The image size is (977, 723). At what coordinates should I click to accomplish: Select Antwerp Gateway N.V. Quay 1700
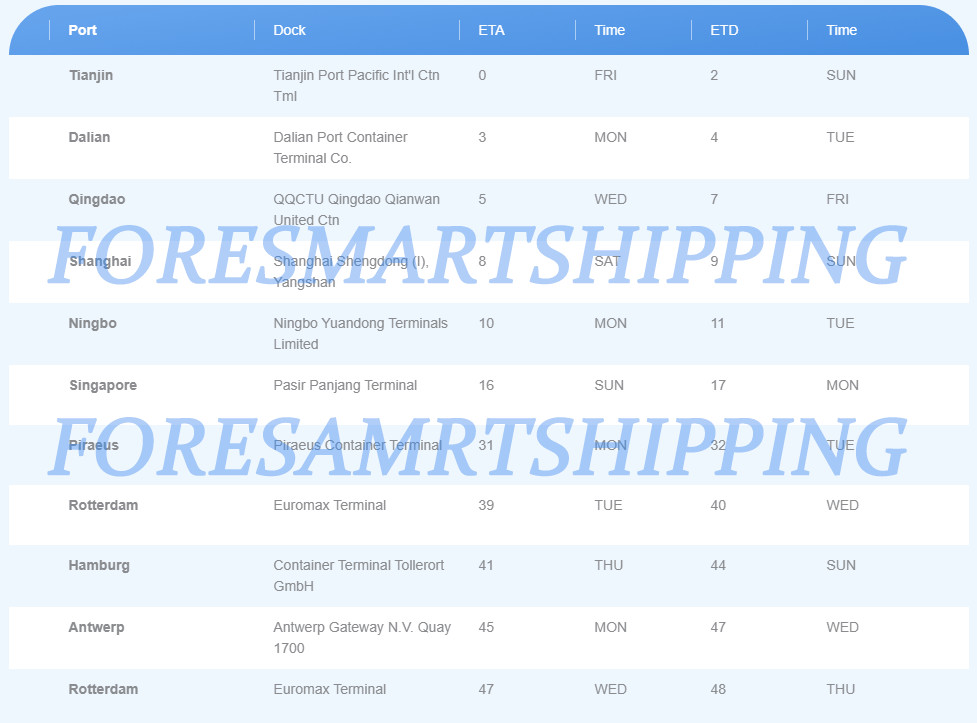pos(361,637)
